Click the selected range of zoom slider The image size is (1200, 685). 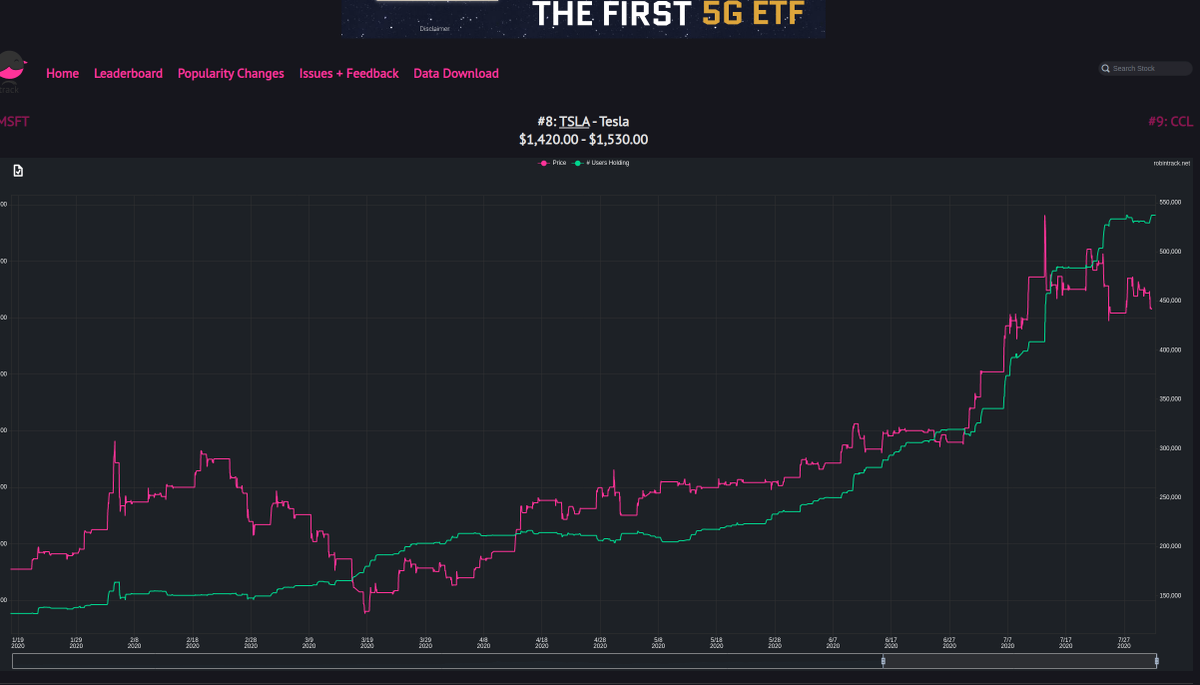tap(1020, 661)
